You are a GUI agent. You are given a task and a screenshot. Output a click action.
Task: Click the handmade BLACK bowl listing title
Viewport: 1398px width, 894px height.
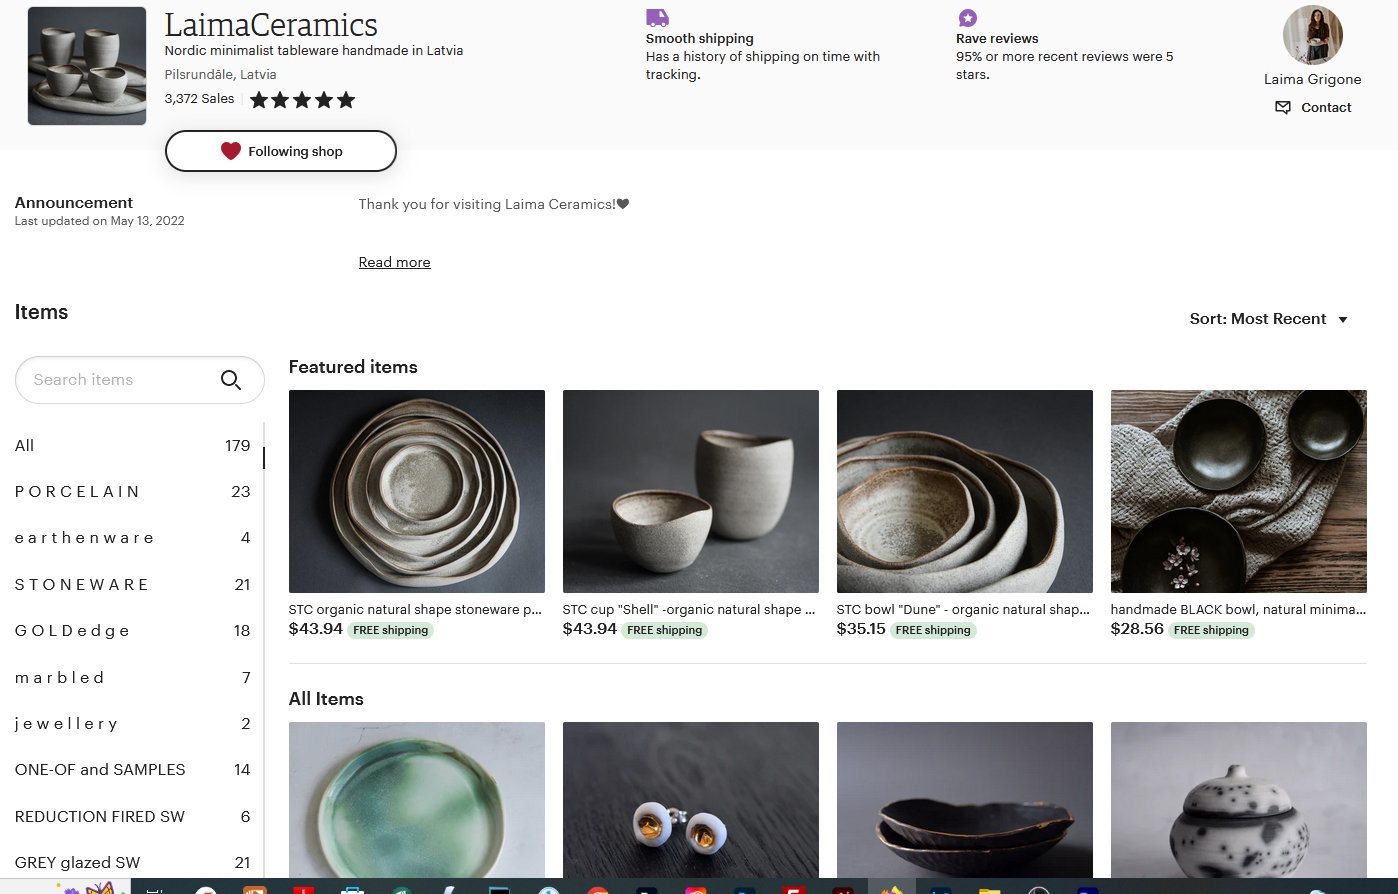(1238, 609)
